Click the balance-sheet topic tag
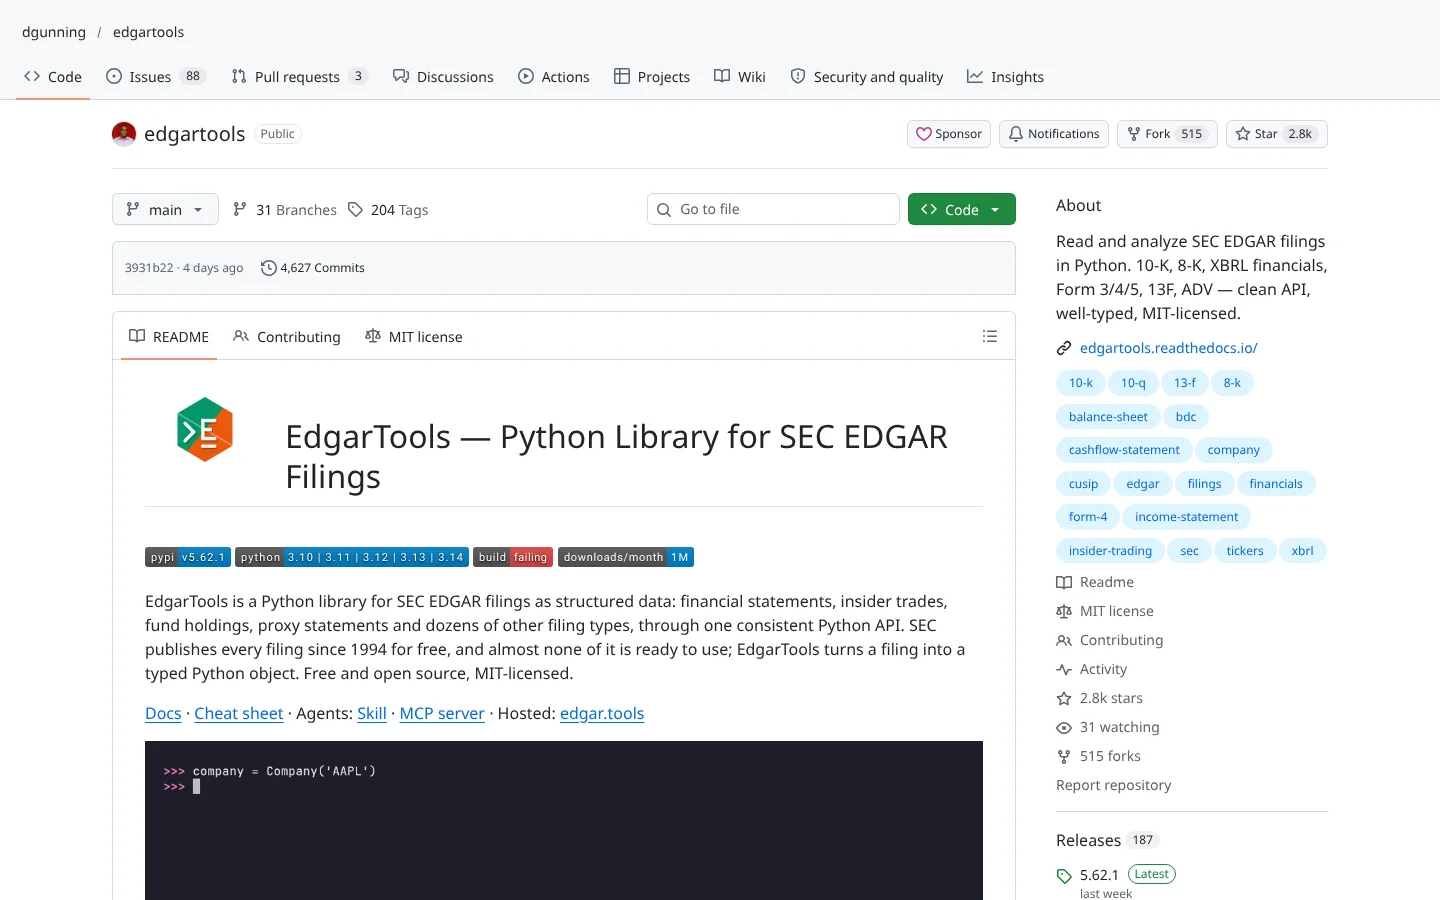Viewport: 1440px width, 900px height. 1108,417
